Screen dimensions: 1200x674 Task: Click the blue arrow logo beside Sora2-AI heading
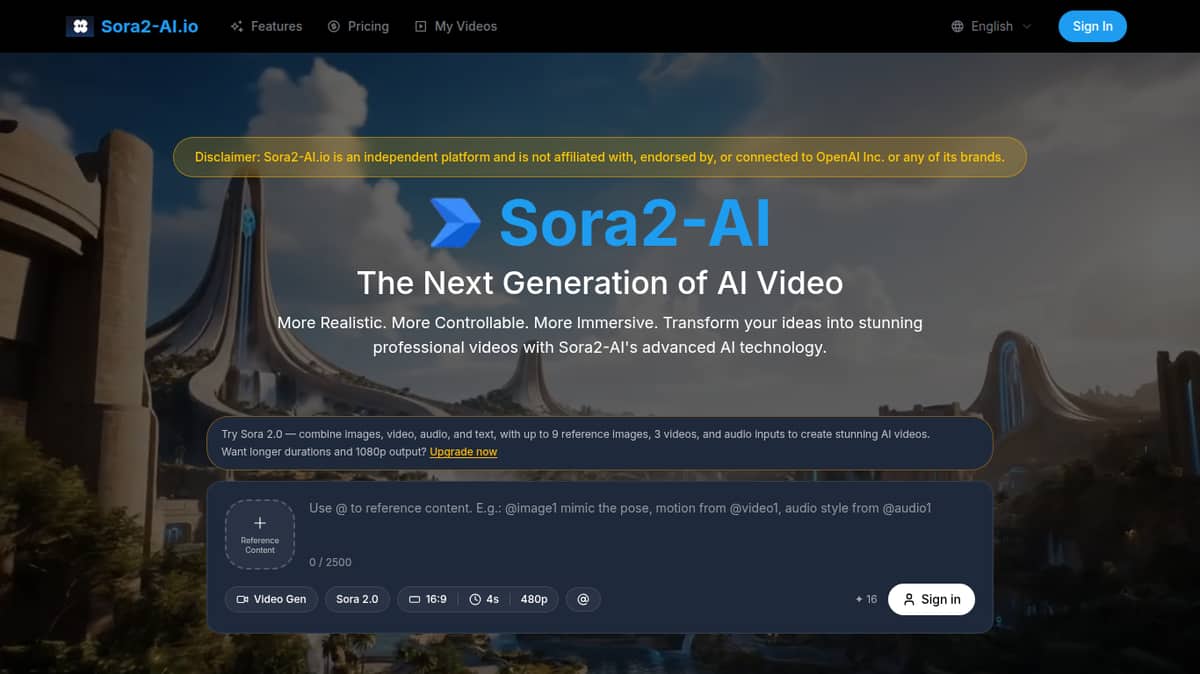click(456, 222)
